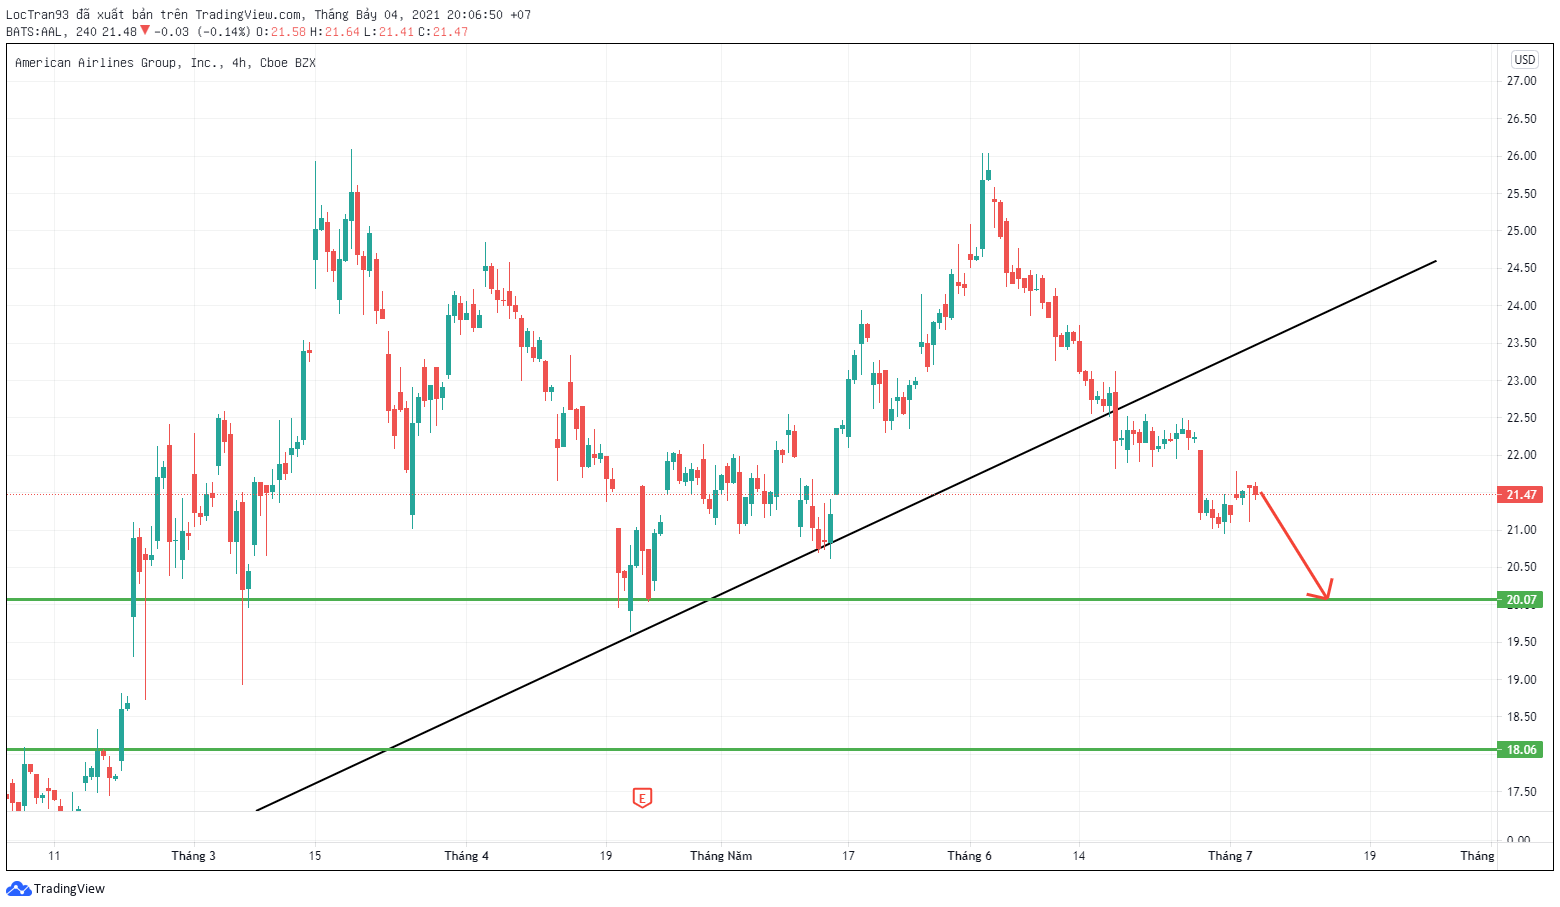
Task: Click the 18.50 price axis value
Action: point(1521,717)
